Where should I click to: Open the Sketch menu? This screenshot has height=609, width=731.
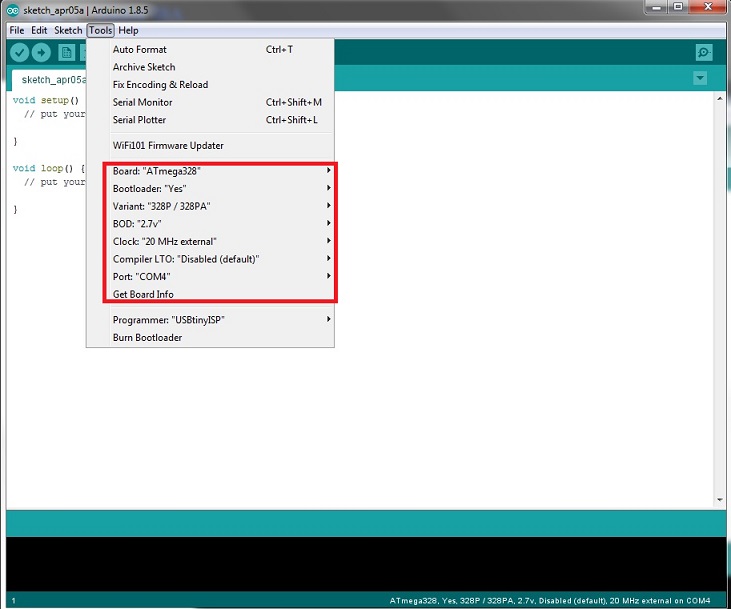click(x=68, y=30)
